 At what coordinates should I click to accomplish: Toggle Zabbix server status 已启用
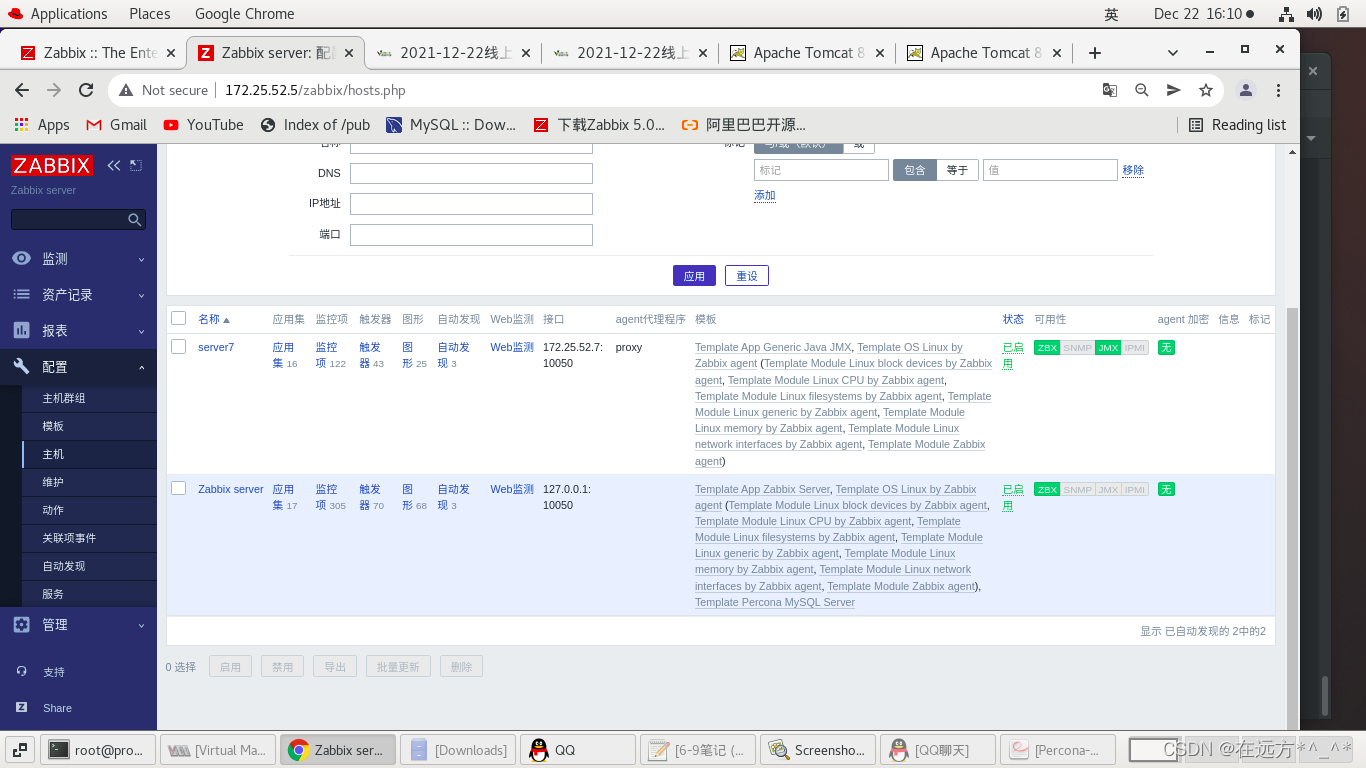1013,497
